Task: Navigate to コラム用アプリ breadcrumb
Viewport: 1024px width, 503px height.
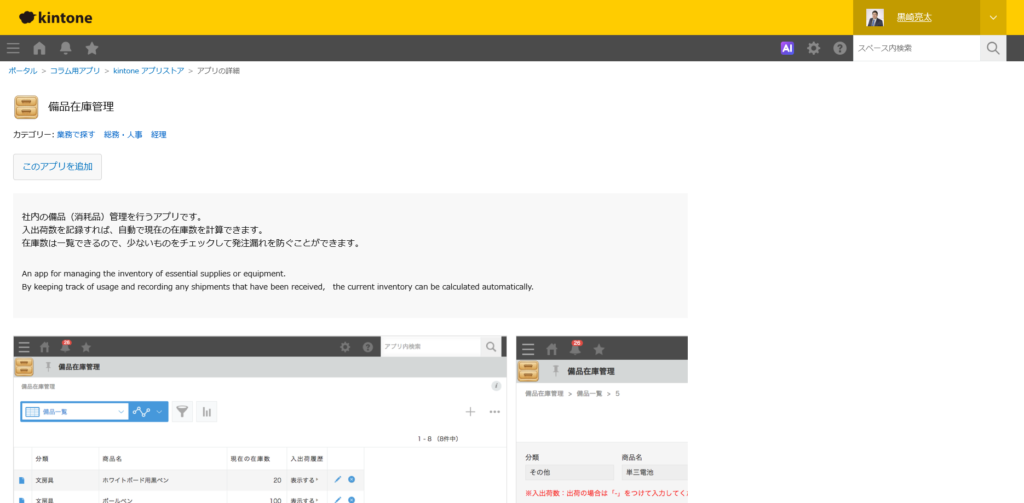Action: (x=75, y=71)
